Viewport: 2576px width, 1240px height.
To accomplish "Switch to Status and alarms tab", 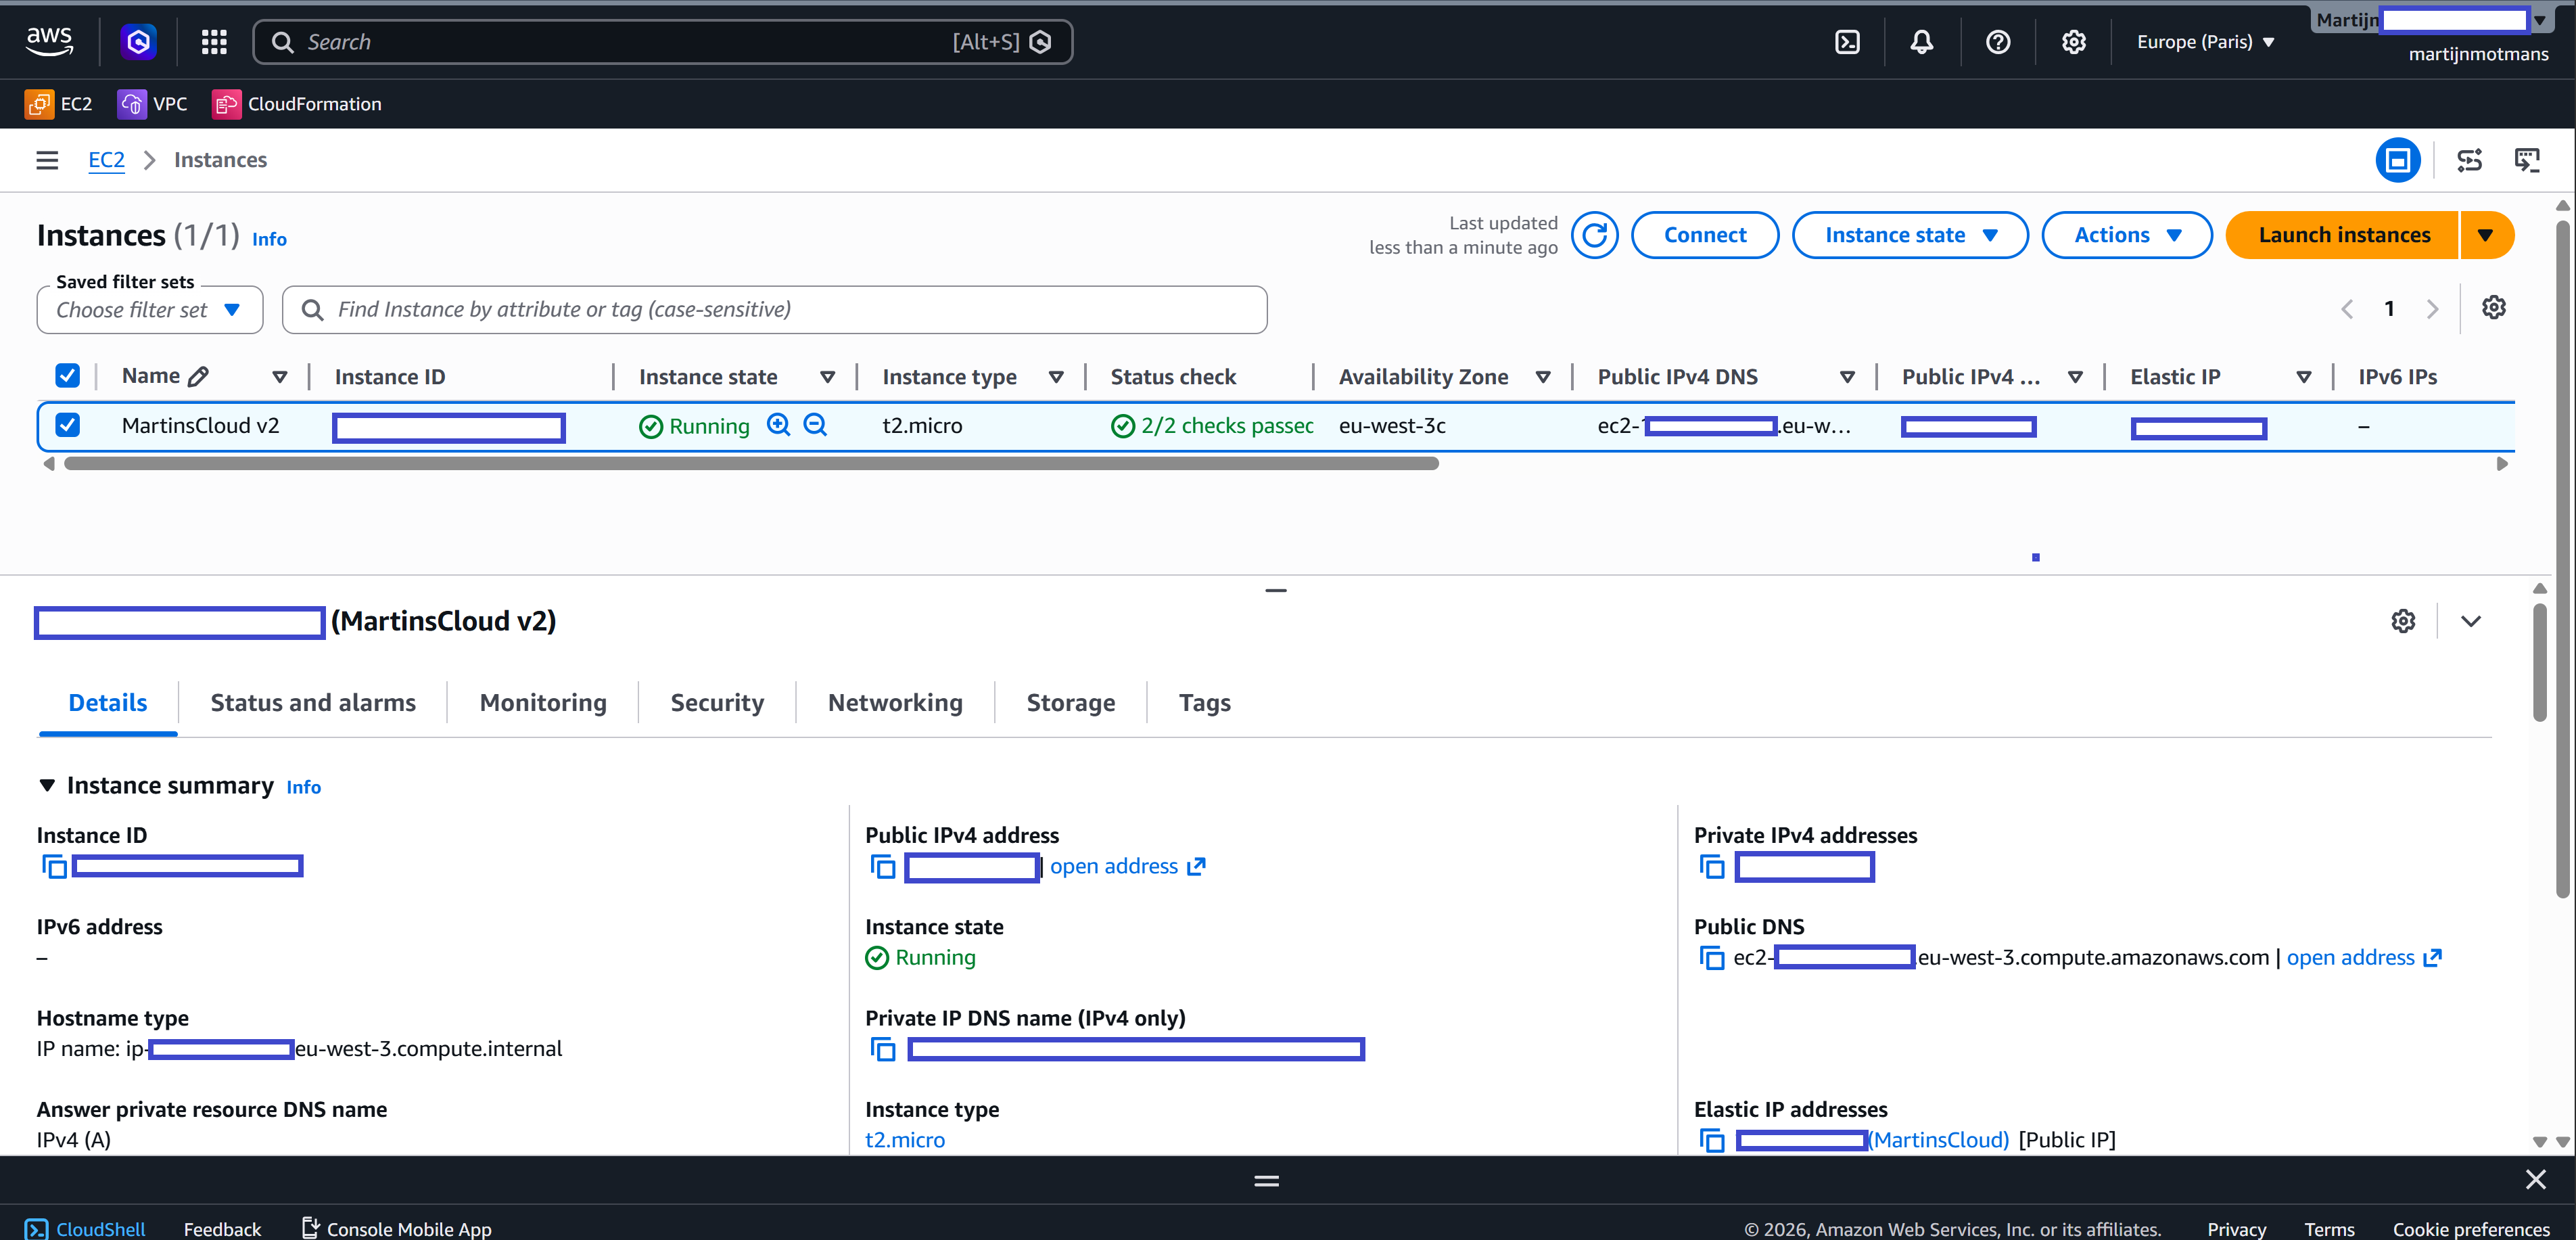I will (313, 703).
